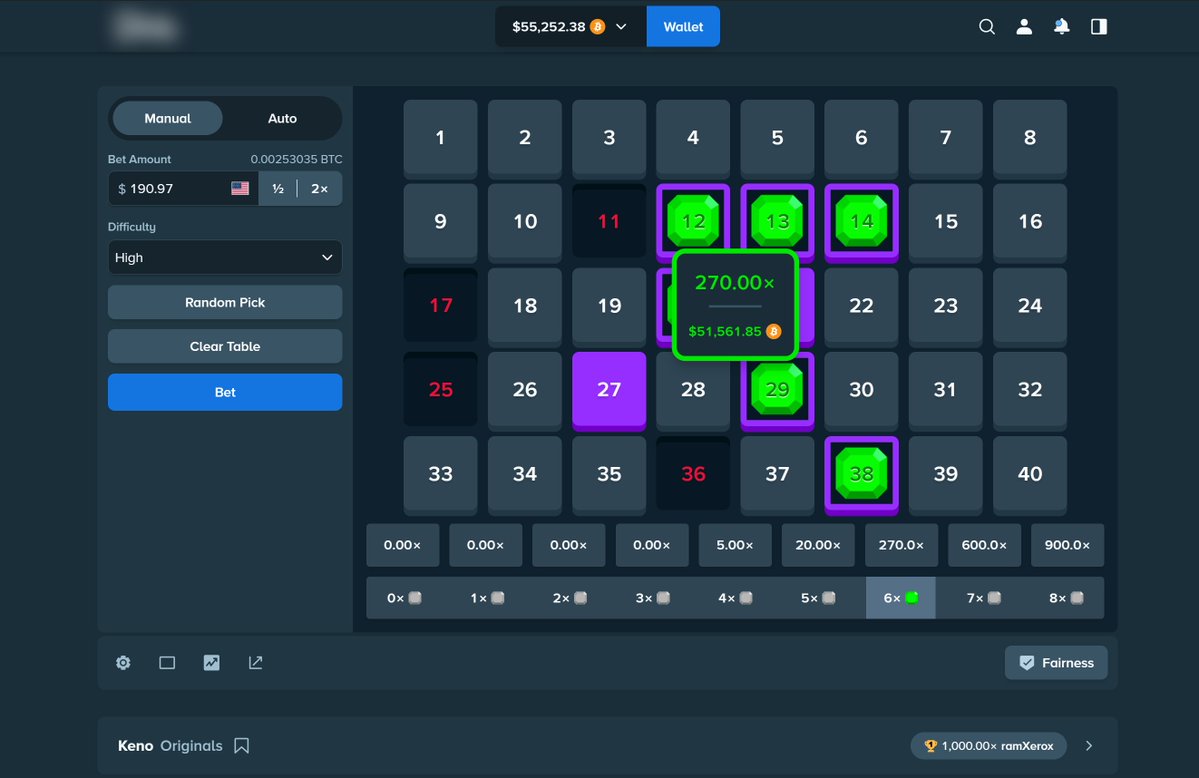The height and width of the screenshot is (778, 1199).
Task: Click the Originals link
Action: click(191, 745)
